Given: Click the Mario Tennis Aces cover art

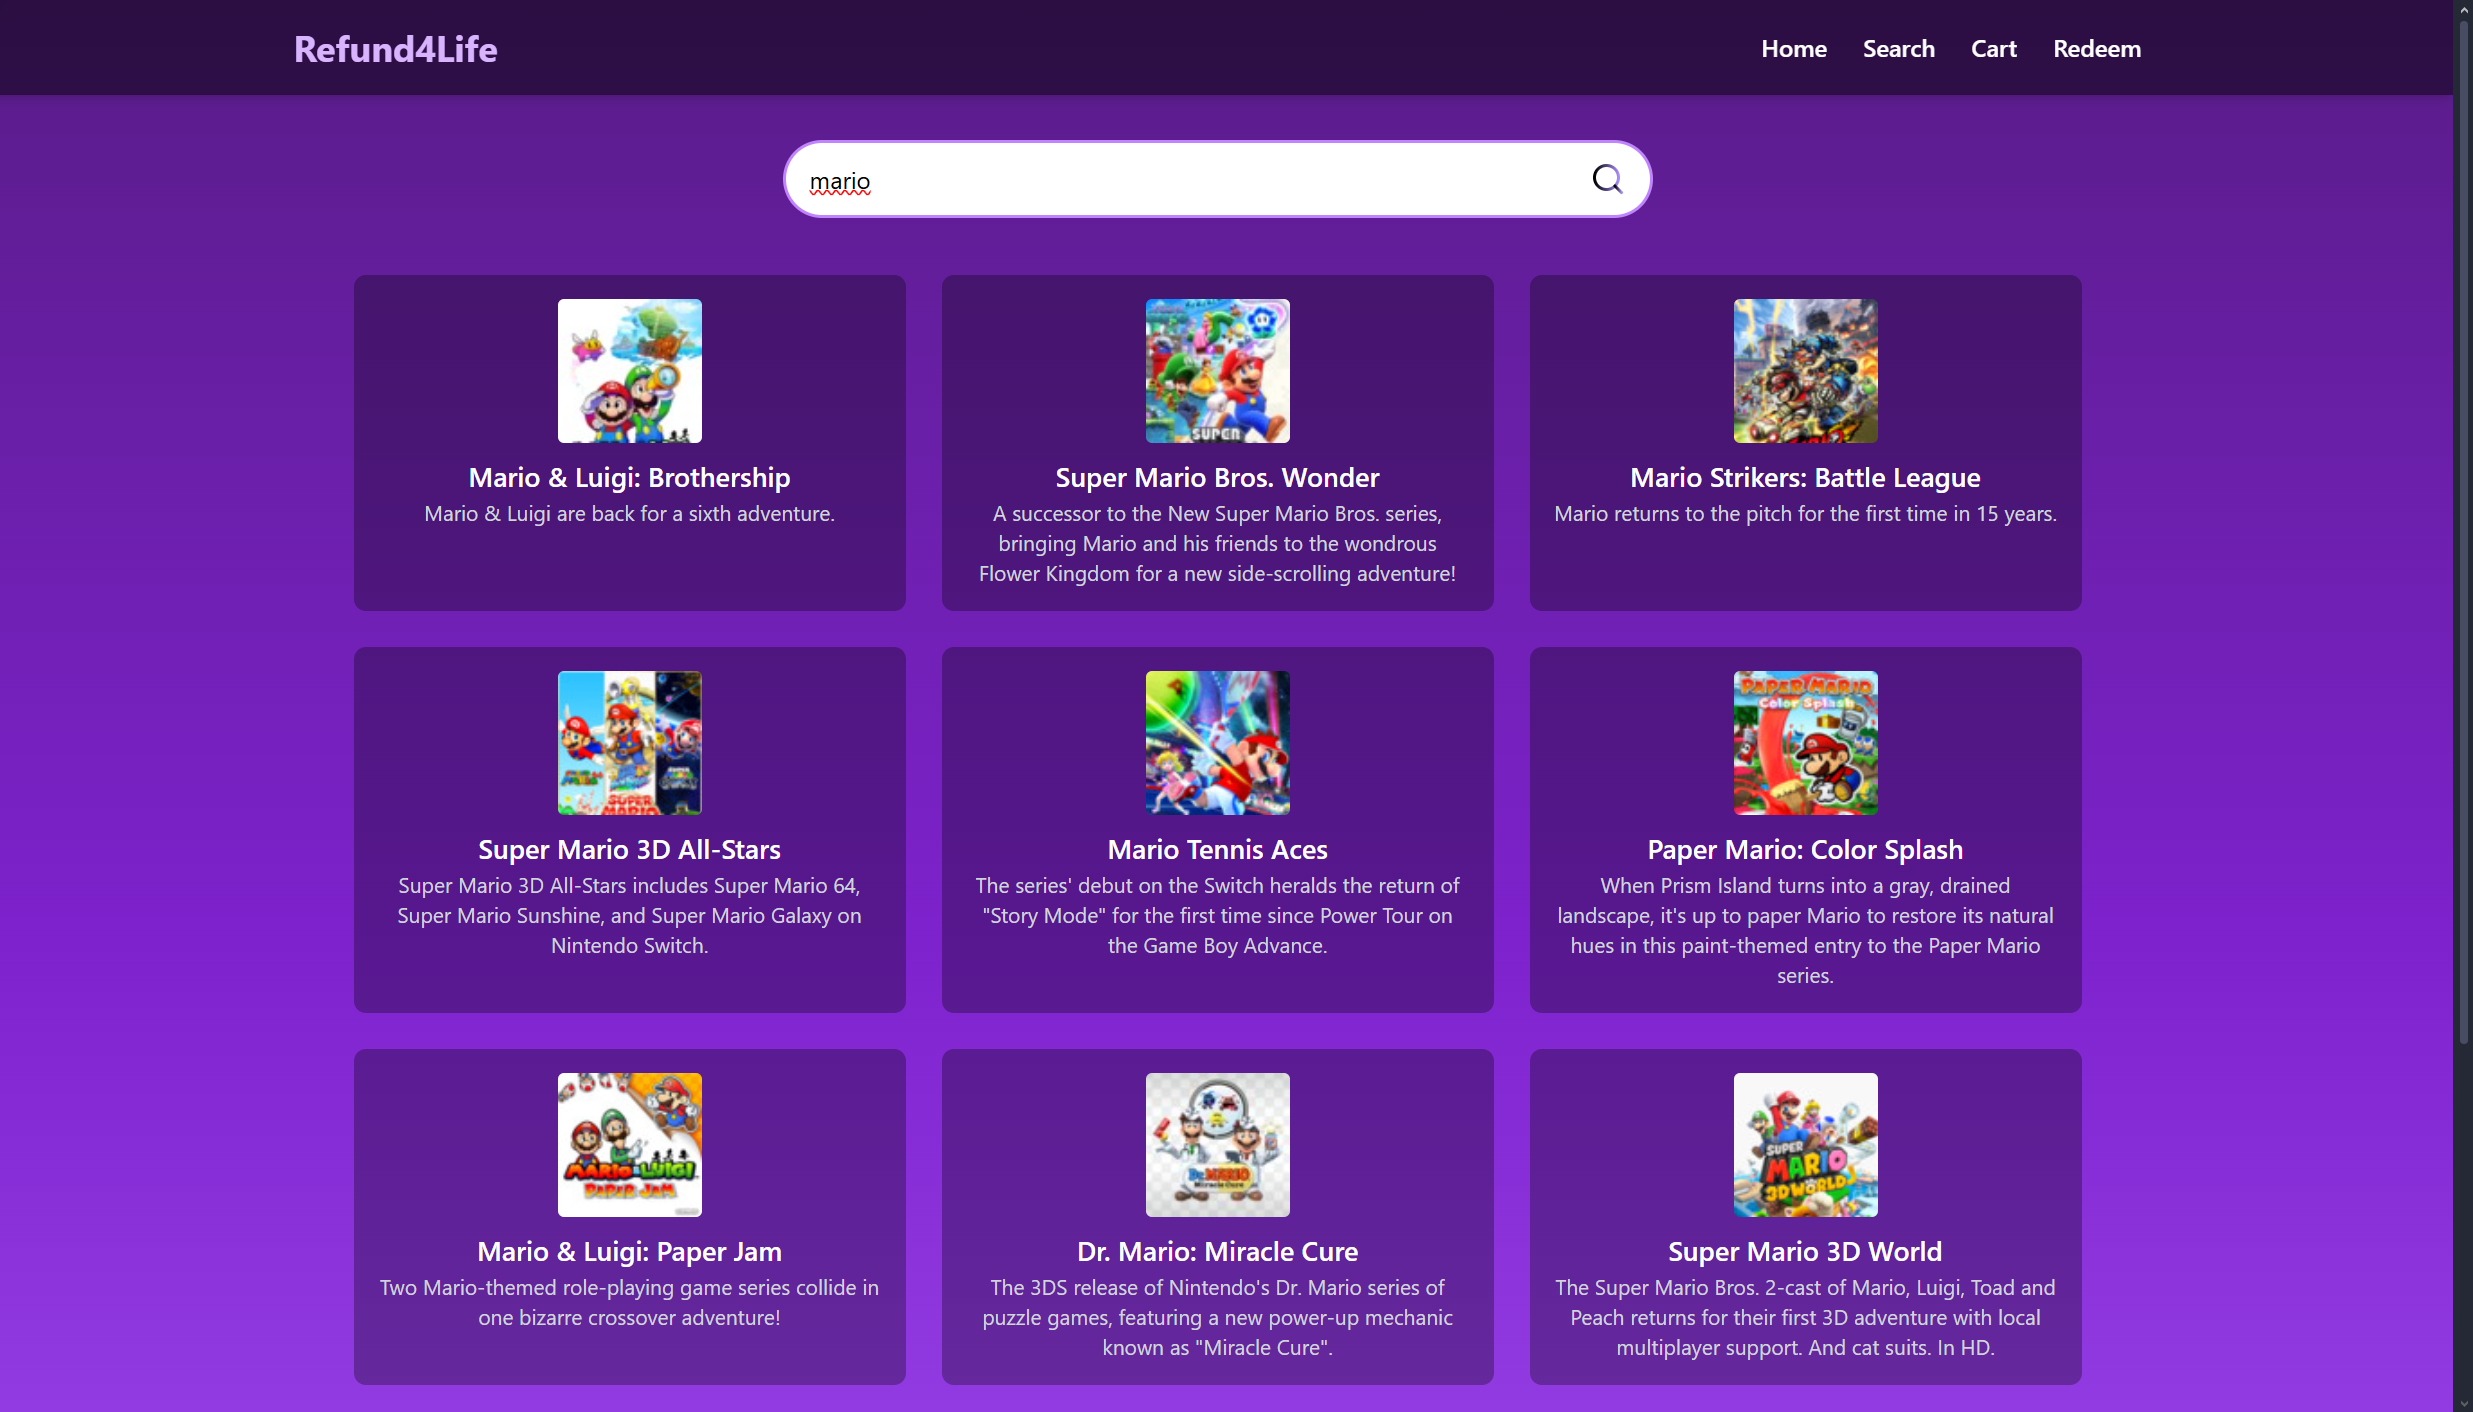Looking at the screenshot, I should pos(1217,743).
